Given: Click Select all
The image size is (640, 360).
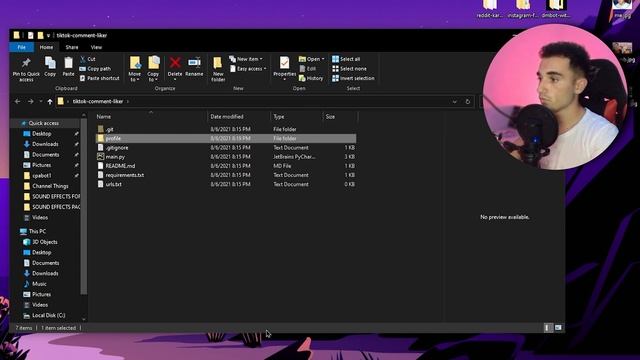Looking at the screenshot, I should (346, 59).
